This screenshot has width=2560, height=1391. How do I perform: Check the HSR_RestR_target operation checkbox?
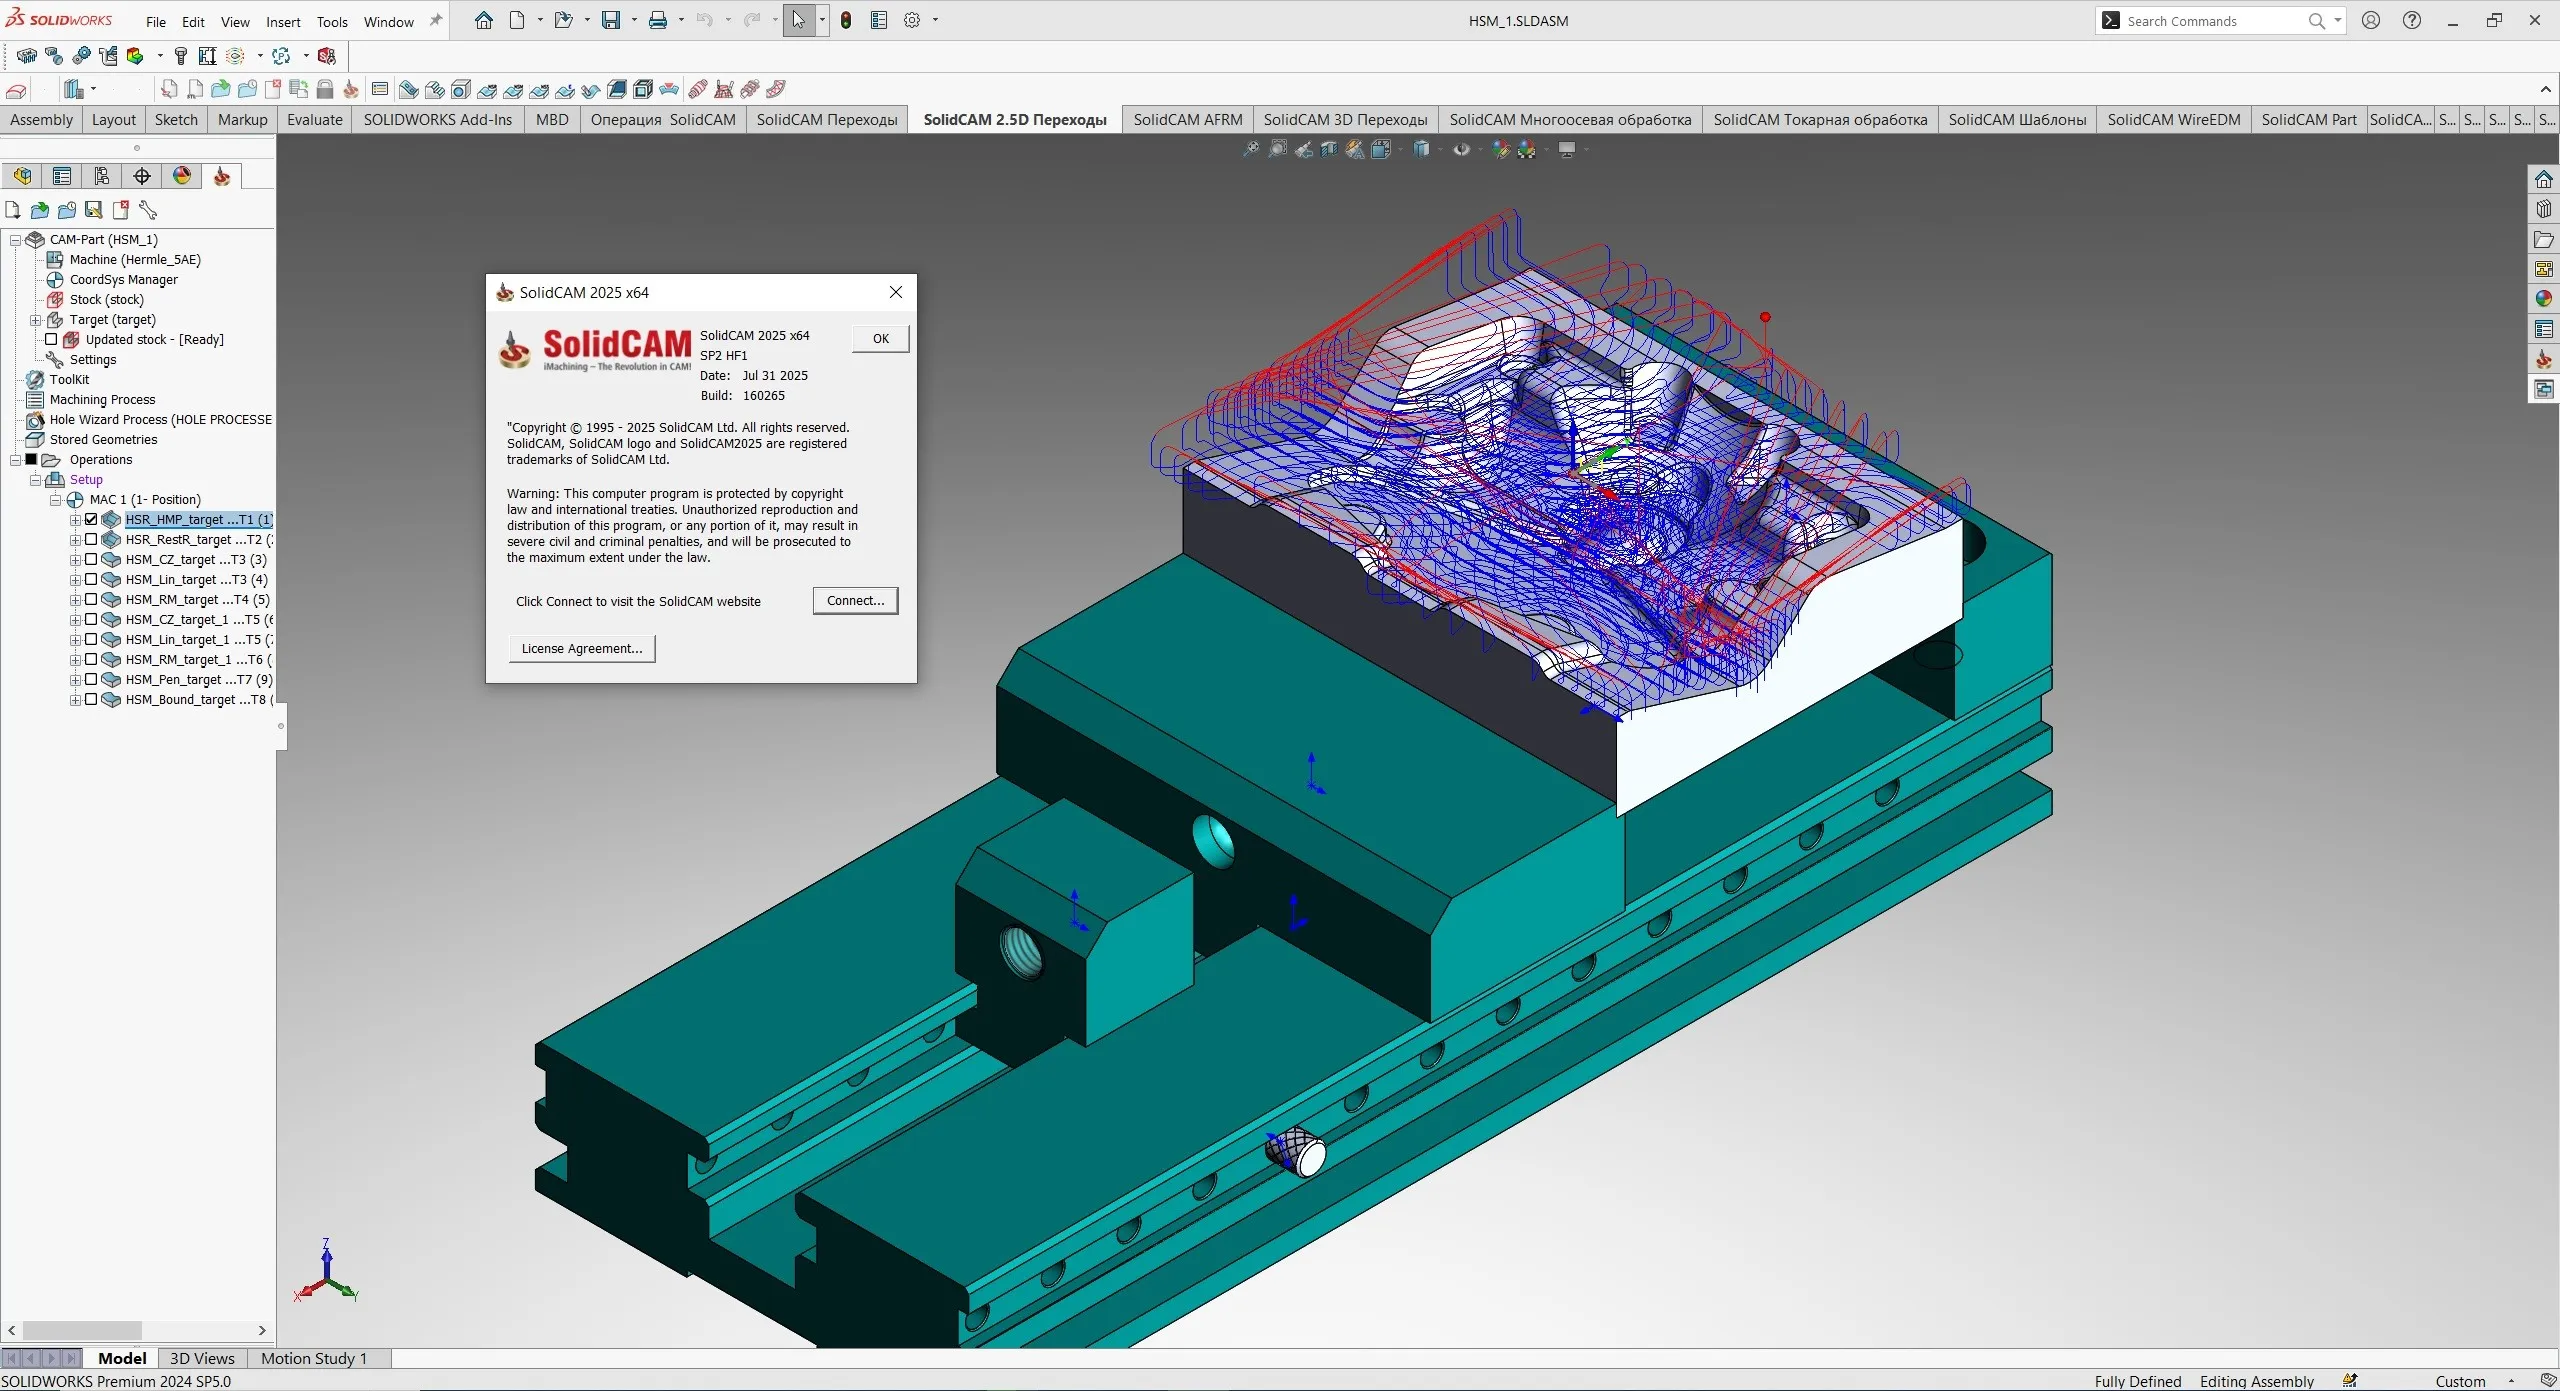click(x=91, y=539)
